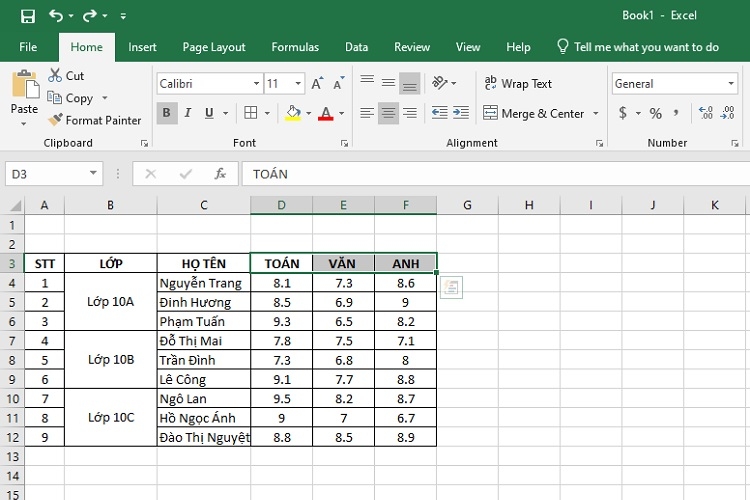The height and width of the screenshot is (500, 750).
Task: Toggle Bold formatting
Action: pos(166,113)
